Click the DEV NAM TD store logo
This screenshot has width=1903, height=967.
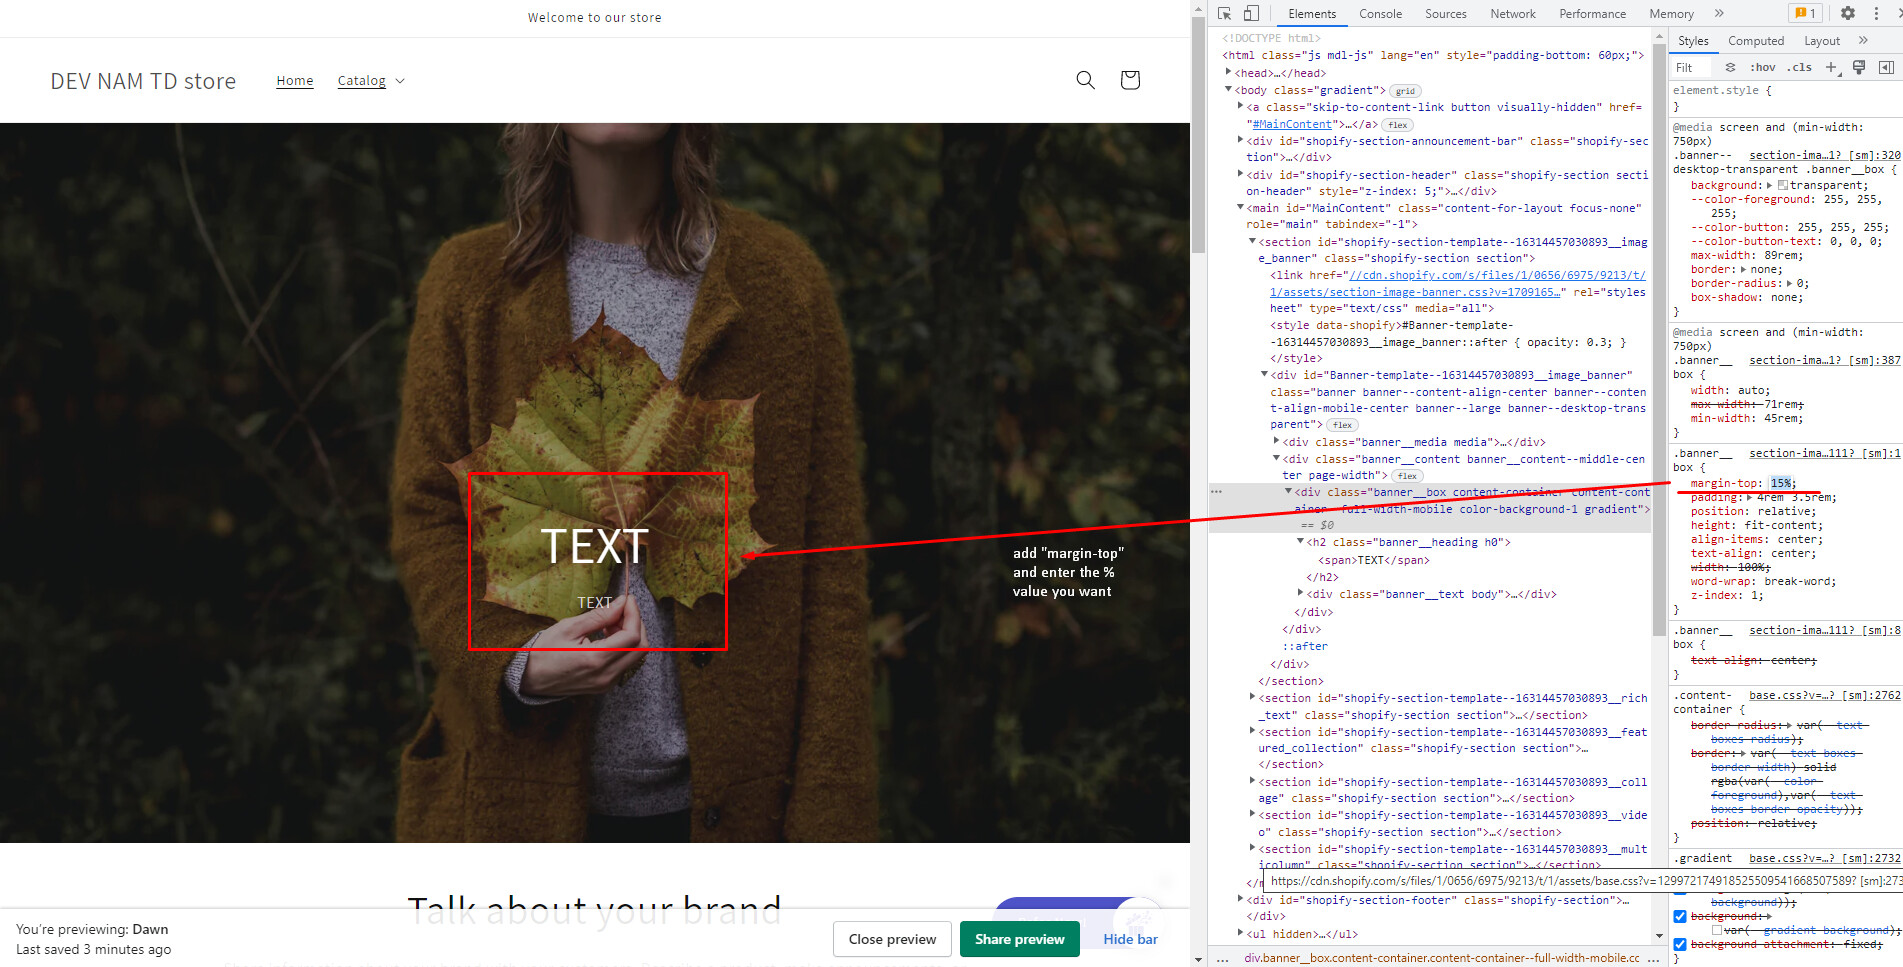(x=143, y=81)
